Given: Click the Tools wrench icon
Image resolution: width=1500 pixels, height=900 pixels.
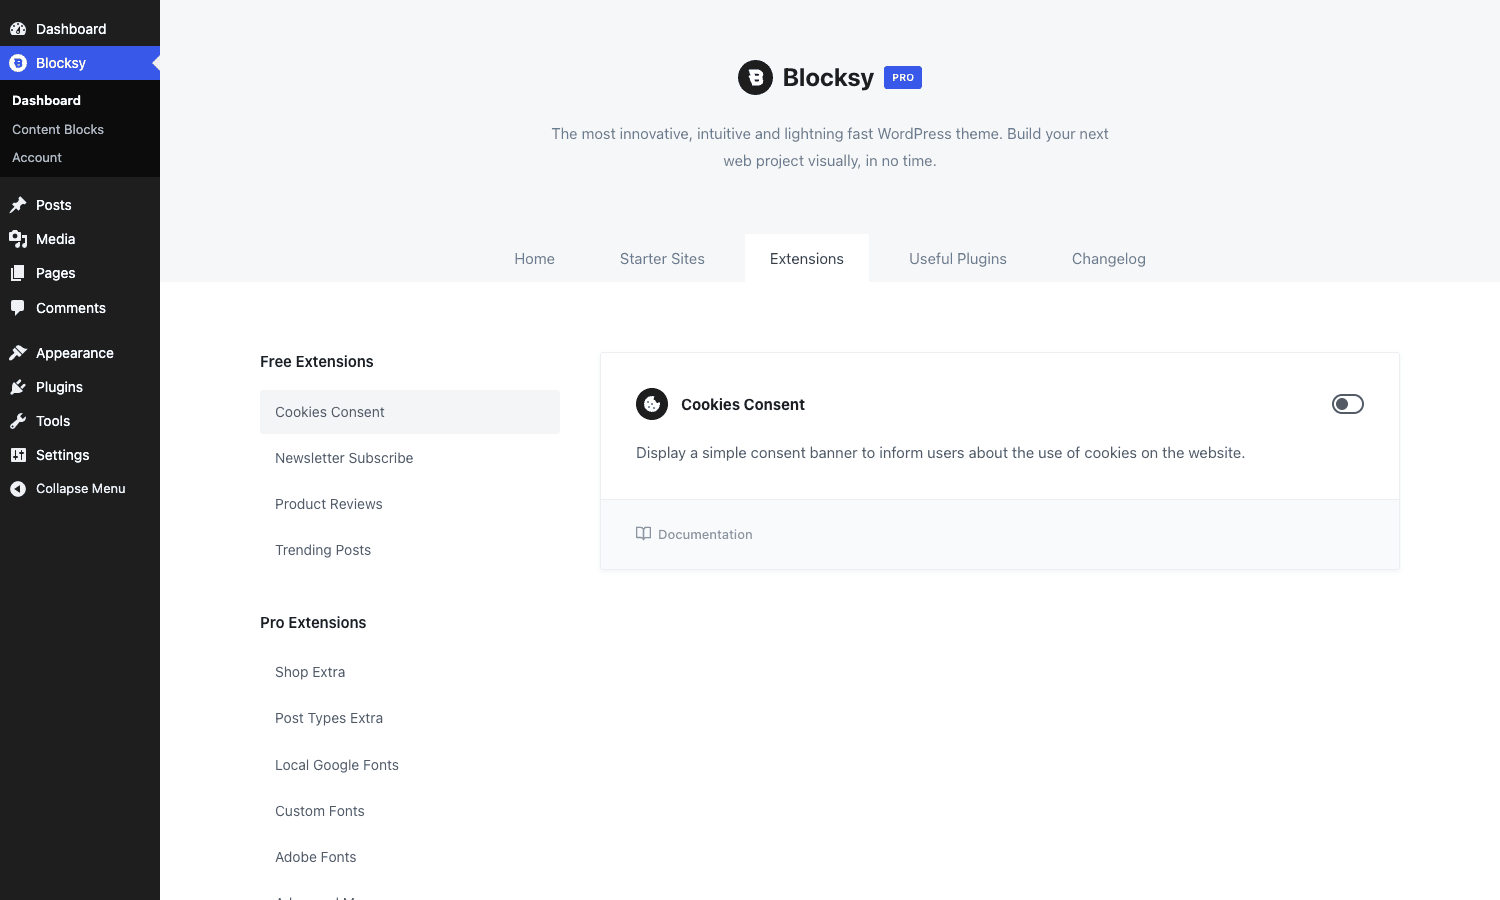Looking at the screenshot, I should (x=18, y=421).
